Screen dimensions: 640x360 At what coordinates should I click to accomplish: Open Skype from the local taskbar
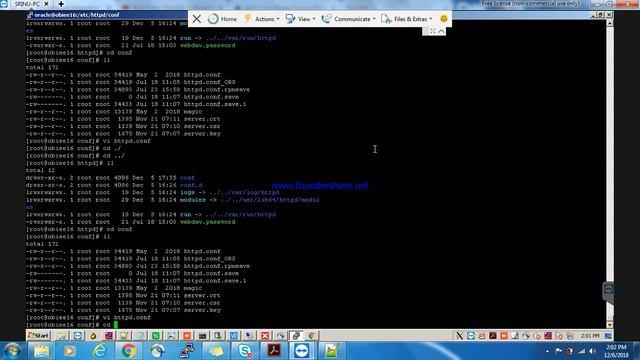[x=244, y=351]
